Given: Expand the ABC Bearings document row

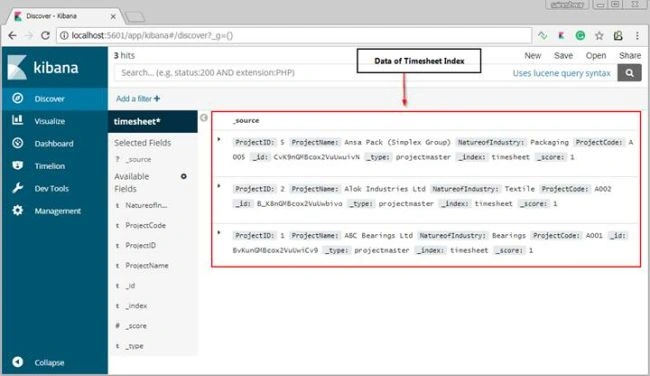Looking at the screenshot, I should coord(219,233).
